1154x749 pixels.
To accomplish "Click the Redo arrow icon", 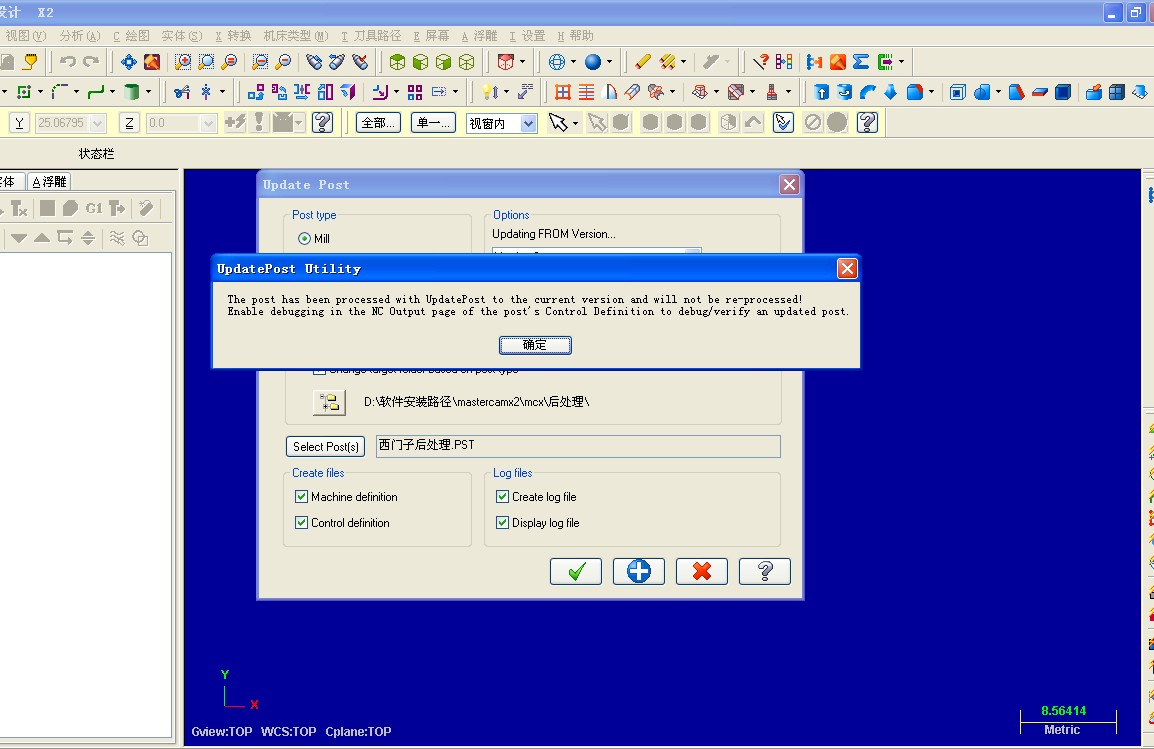I will (91, 62).
